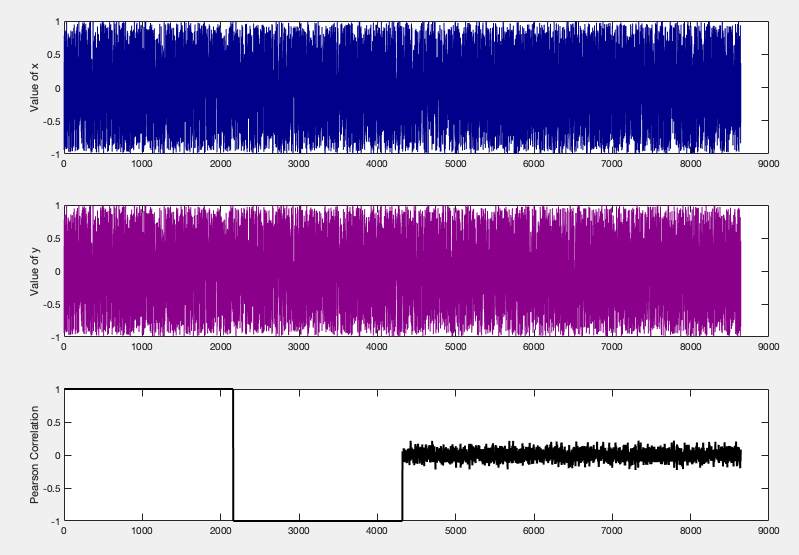Click tick label 5000 under the Value of x plot

455,164
